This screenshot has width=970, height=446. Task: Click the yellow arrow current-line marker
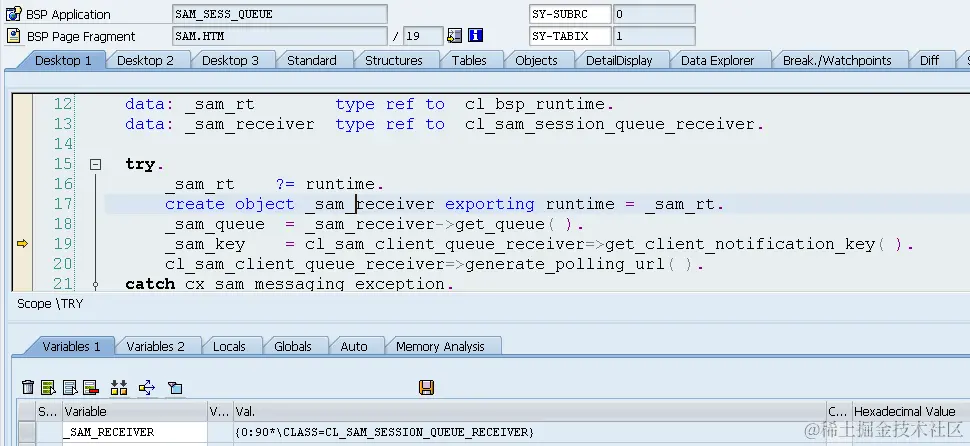[22, 244]
